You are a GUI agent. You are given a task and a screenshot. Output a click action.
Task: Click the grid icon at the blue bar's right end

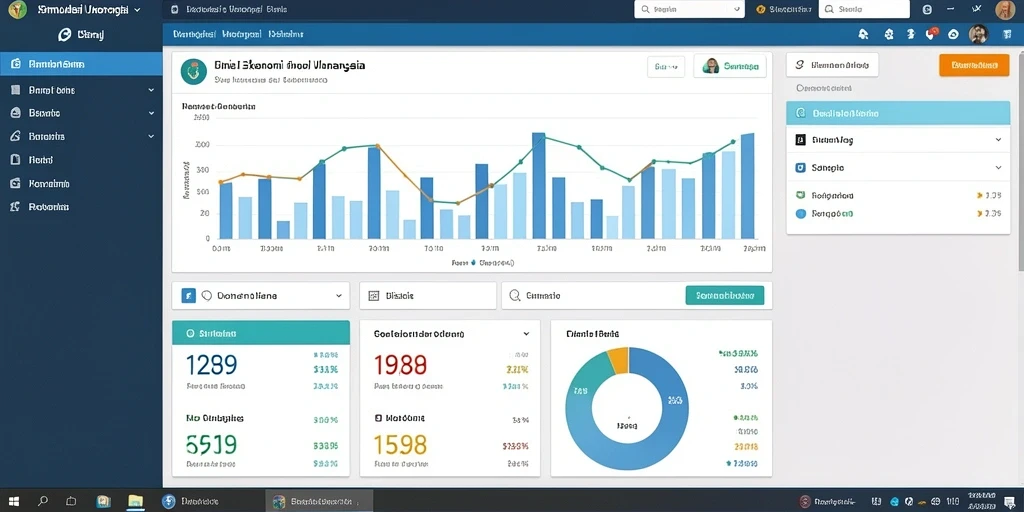point(1005,34)
